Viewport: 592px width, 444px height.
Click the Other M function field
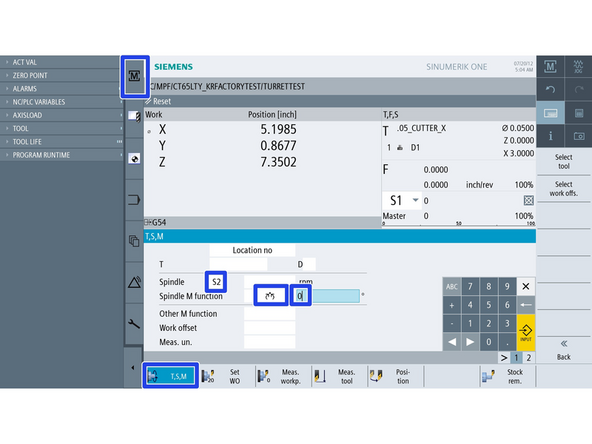click(270, 314)
